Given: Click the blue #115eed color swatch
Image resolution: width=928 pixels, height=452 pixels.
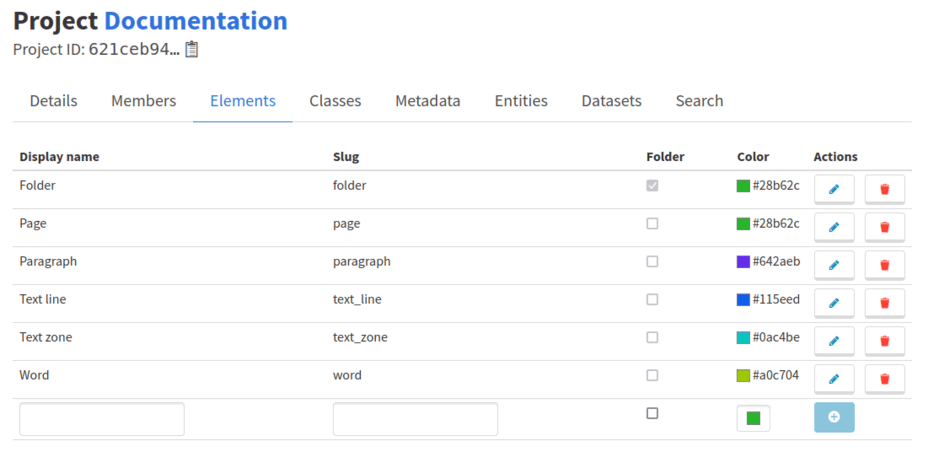Looking at the screenshot, I should pyautogui.click(x=743, y=299).
